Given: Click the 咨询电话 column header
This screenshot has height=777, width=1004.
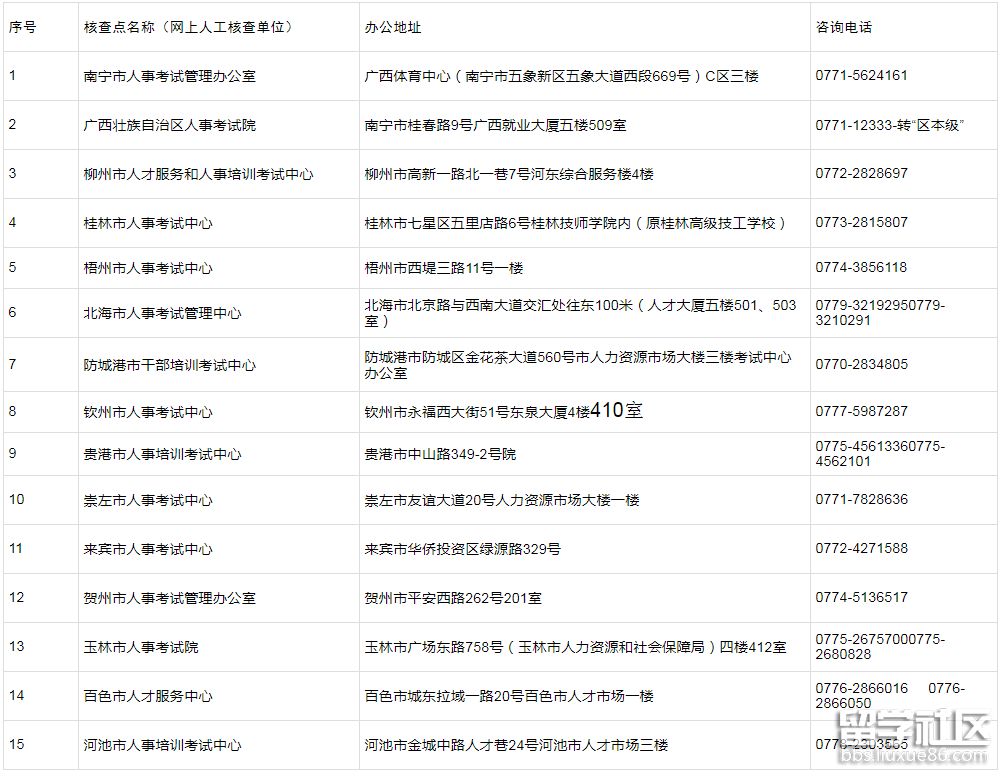Looking at the screenshot, I should click(844, 28).
